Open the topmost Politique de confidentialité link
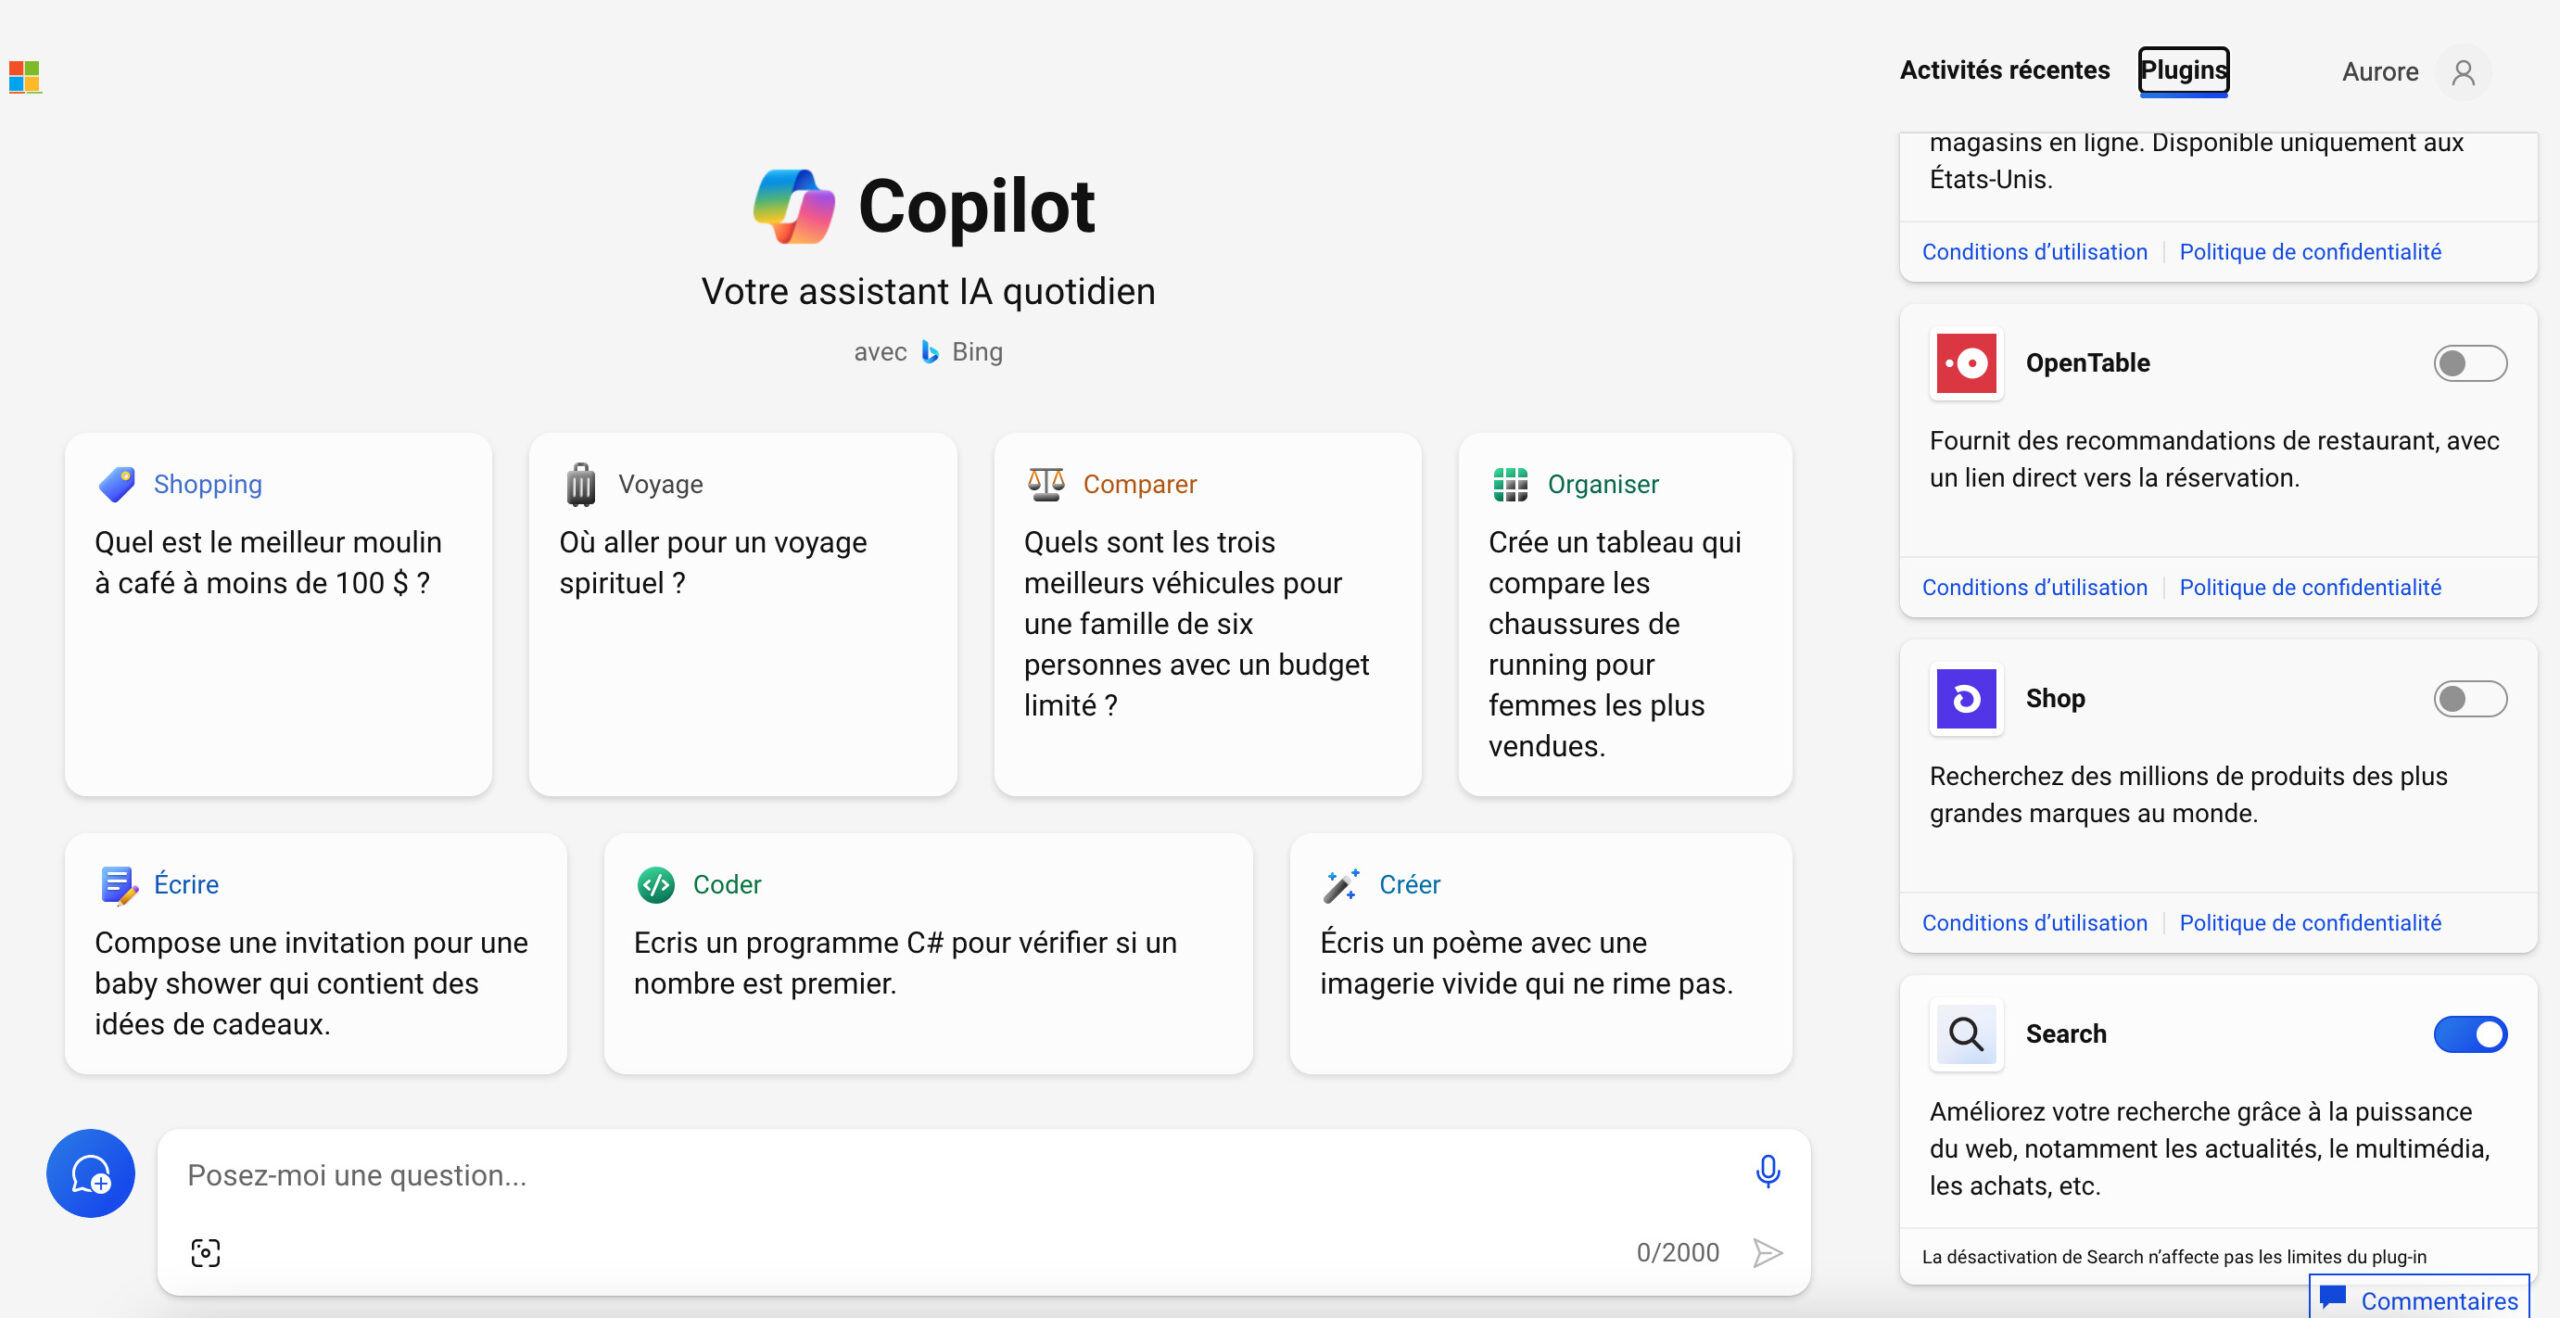2560x1318 pixels. click(2310, 252)
